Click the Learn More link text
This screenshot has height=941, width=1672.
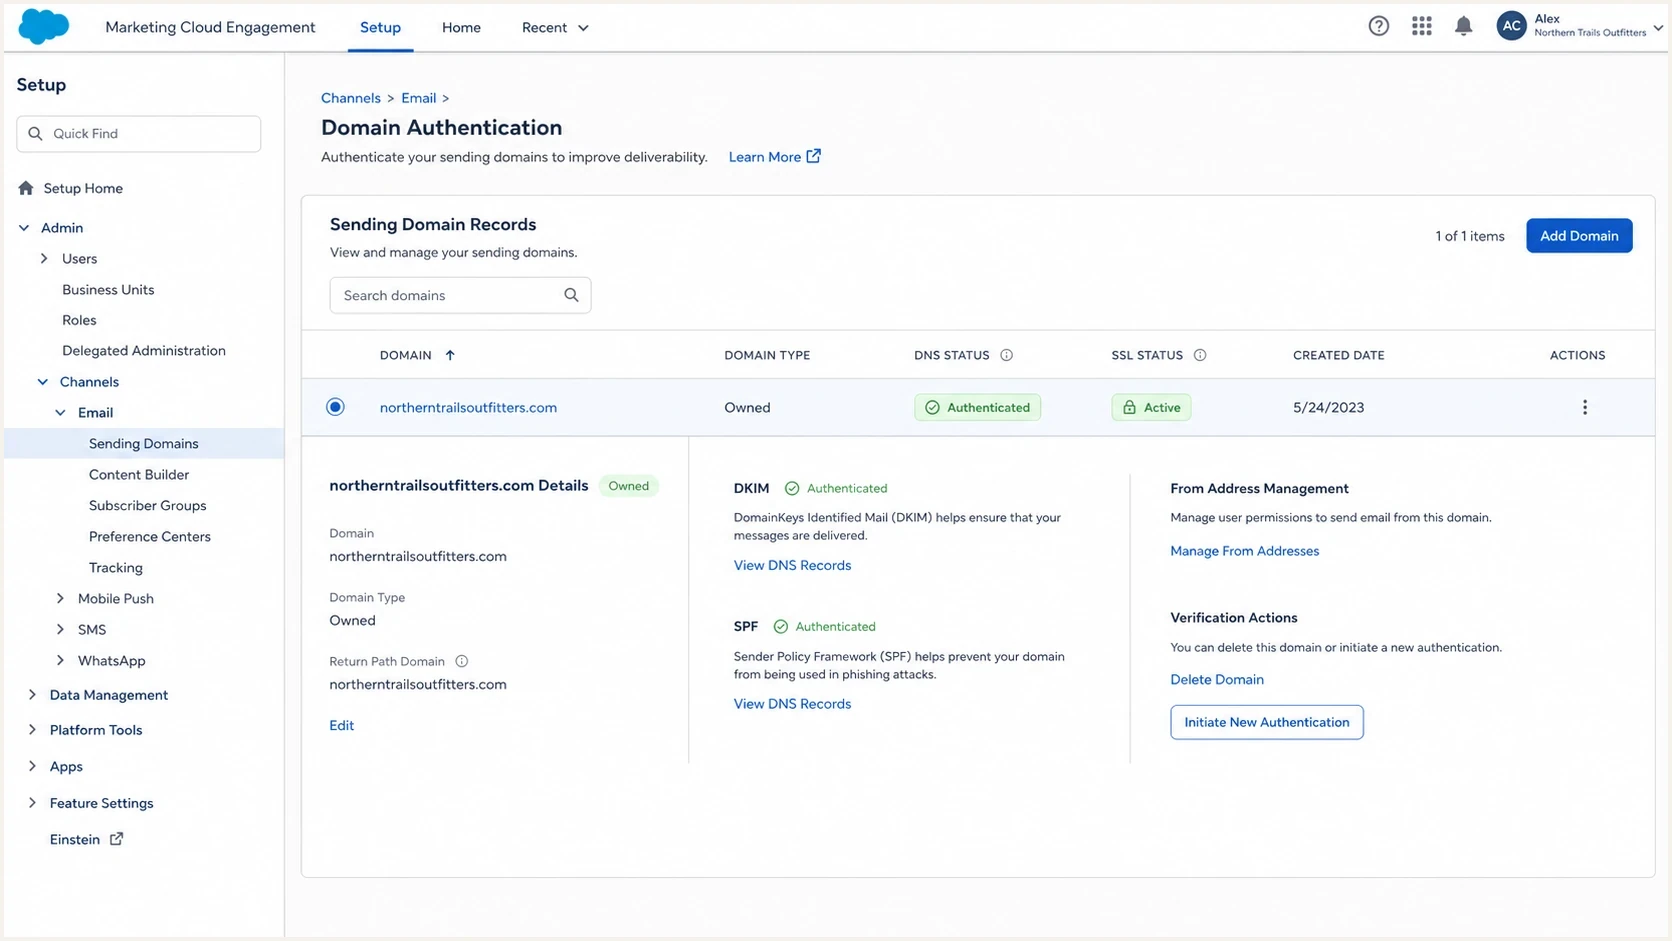(765, 157)
